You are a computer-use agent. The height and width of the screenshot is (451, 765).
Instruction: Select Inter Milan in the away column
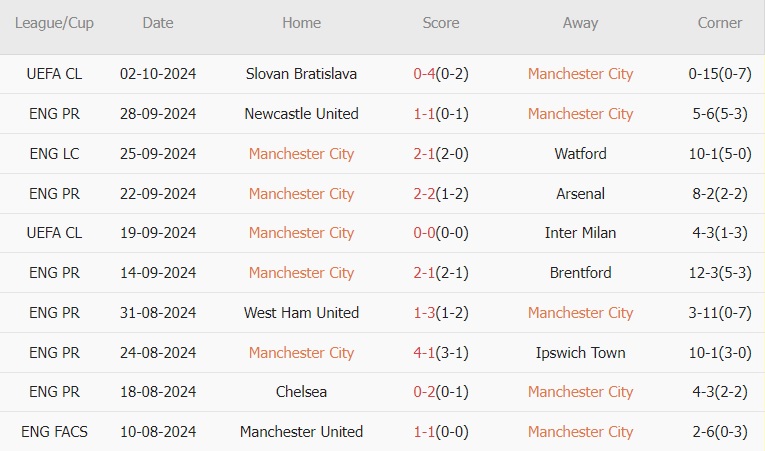[580, 233]
